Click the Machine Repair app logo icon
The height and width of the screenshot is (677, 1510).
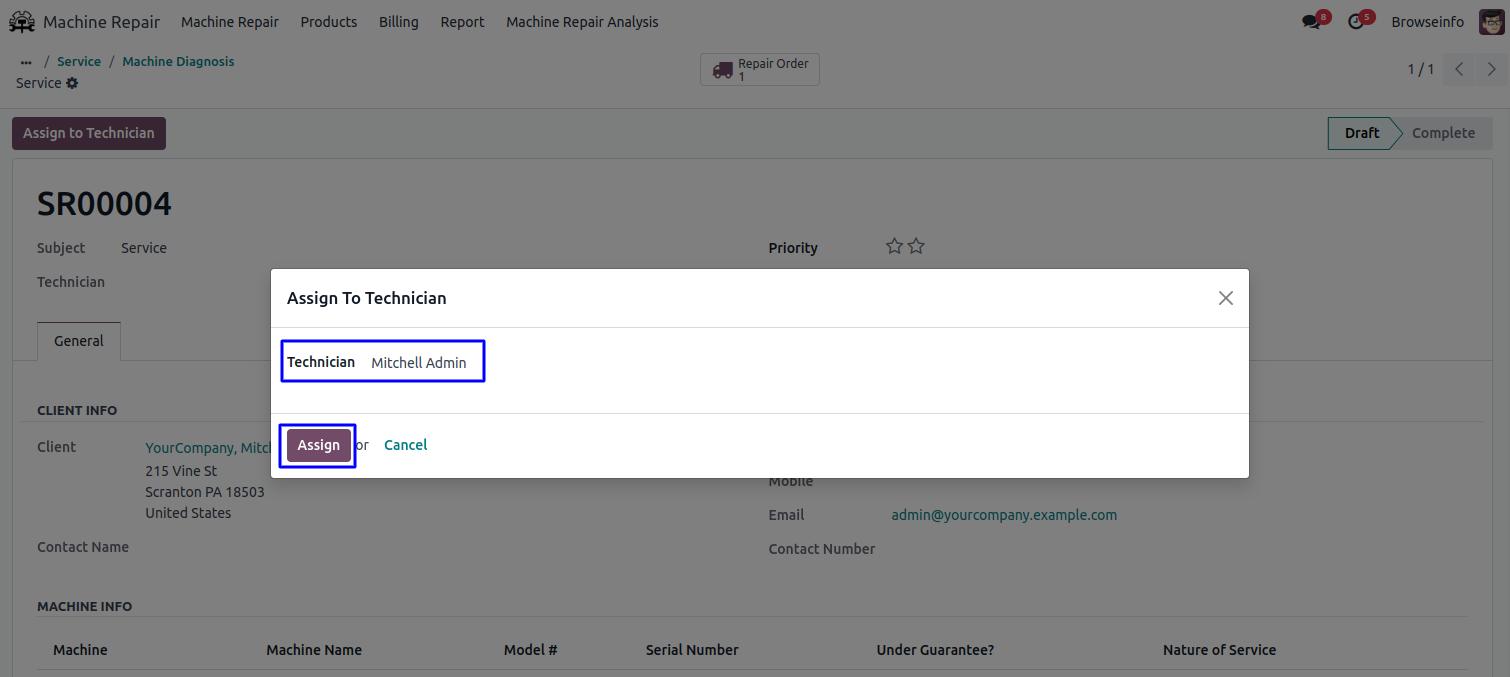22,22
